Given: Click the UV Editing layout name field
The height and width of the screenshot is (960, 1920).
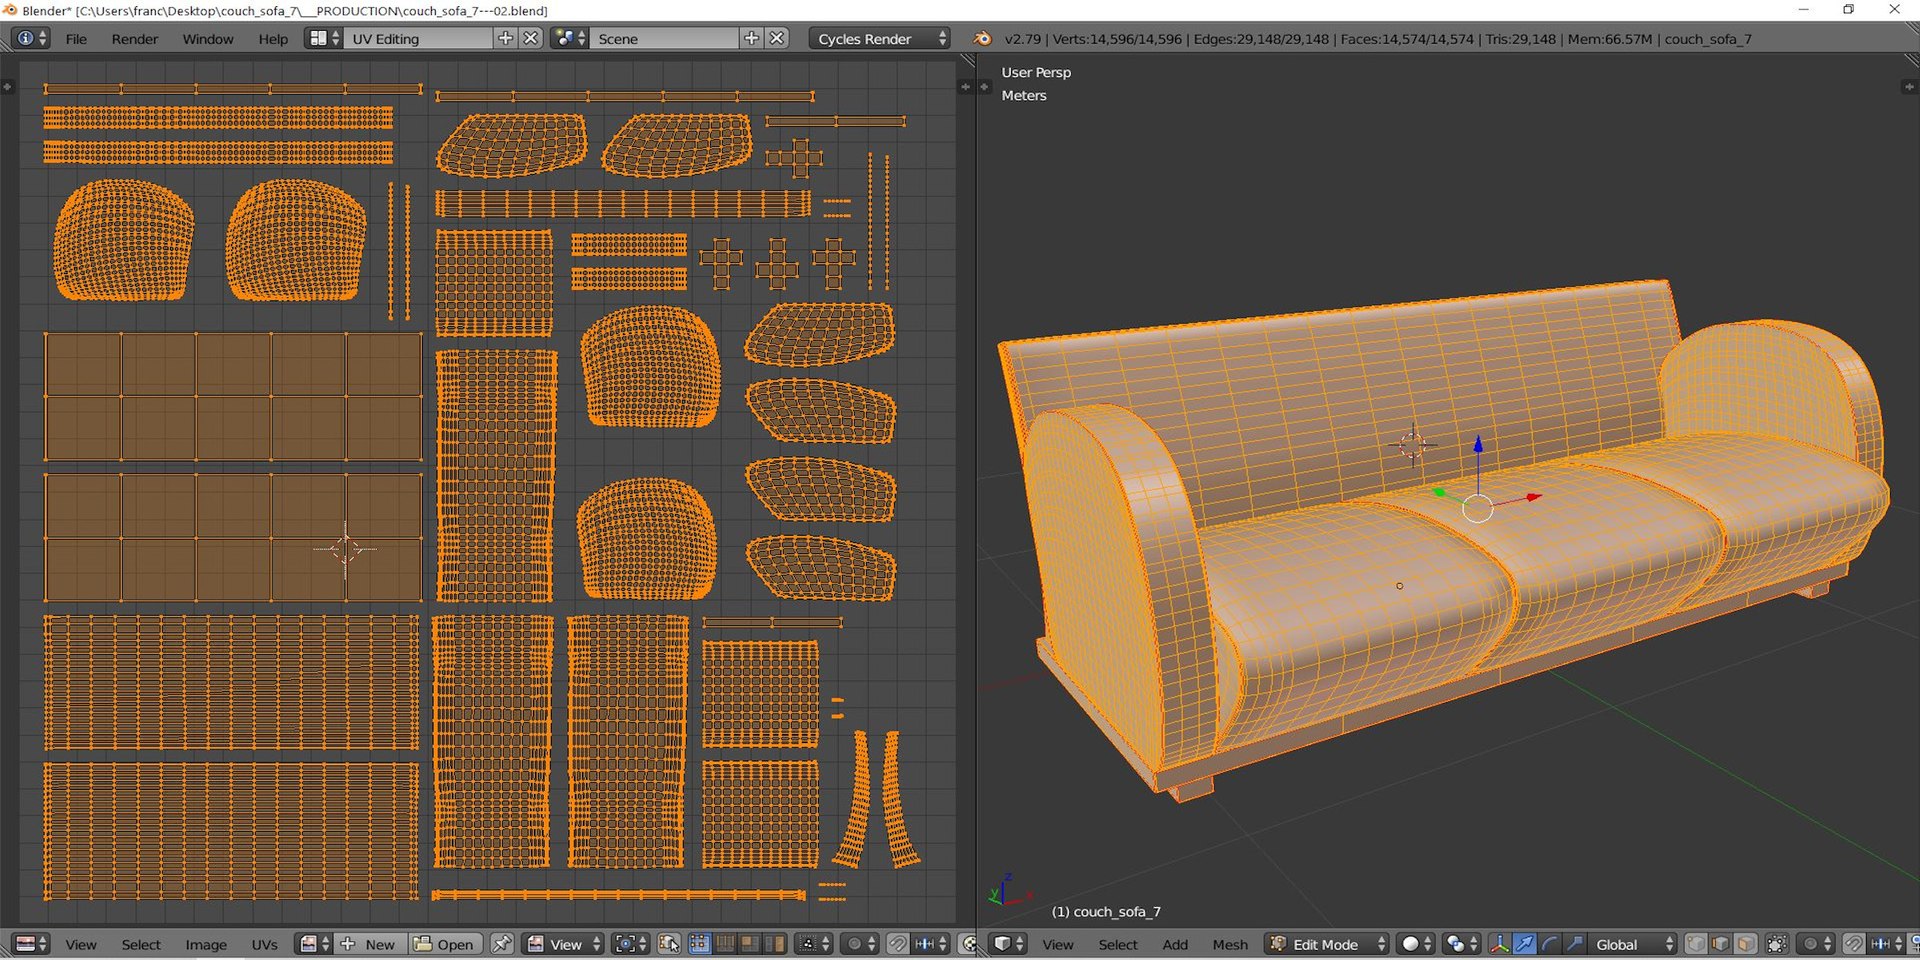Looking at the screenshot, I should [x=419, y=38].
